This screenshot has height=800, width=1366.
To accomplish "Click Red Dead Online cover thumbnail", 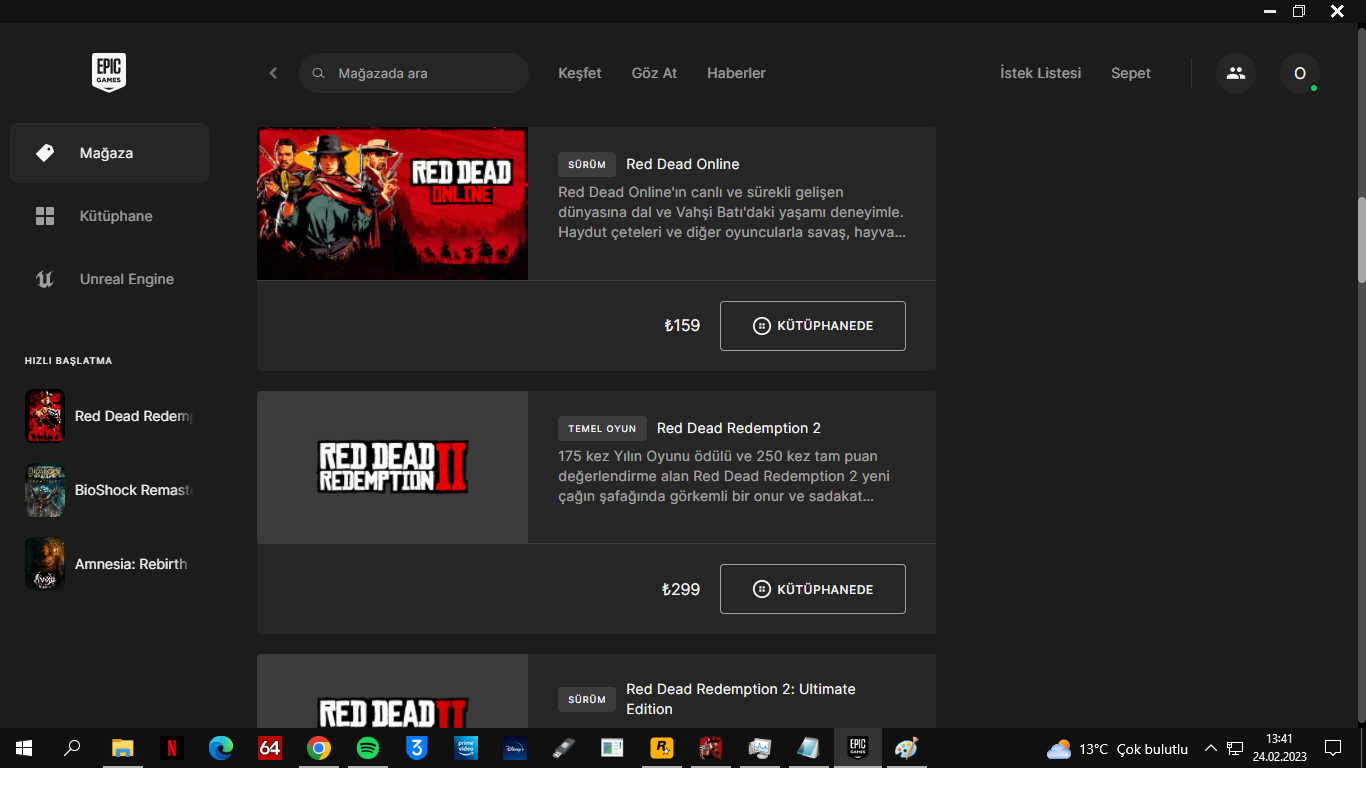I will 392,203.
